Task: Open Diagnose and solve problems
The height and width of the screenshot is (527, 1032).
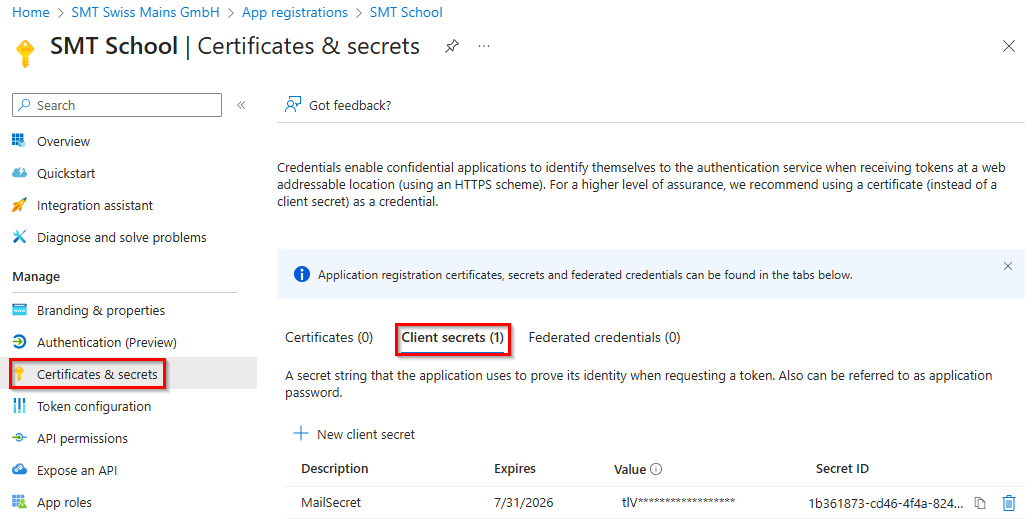Action: click(121, 237)
